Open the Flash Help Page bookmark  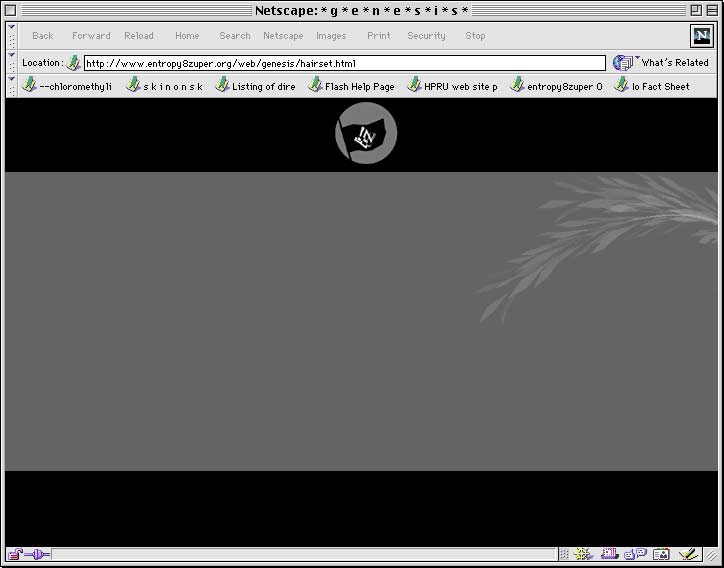[351, 87]
